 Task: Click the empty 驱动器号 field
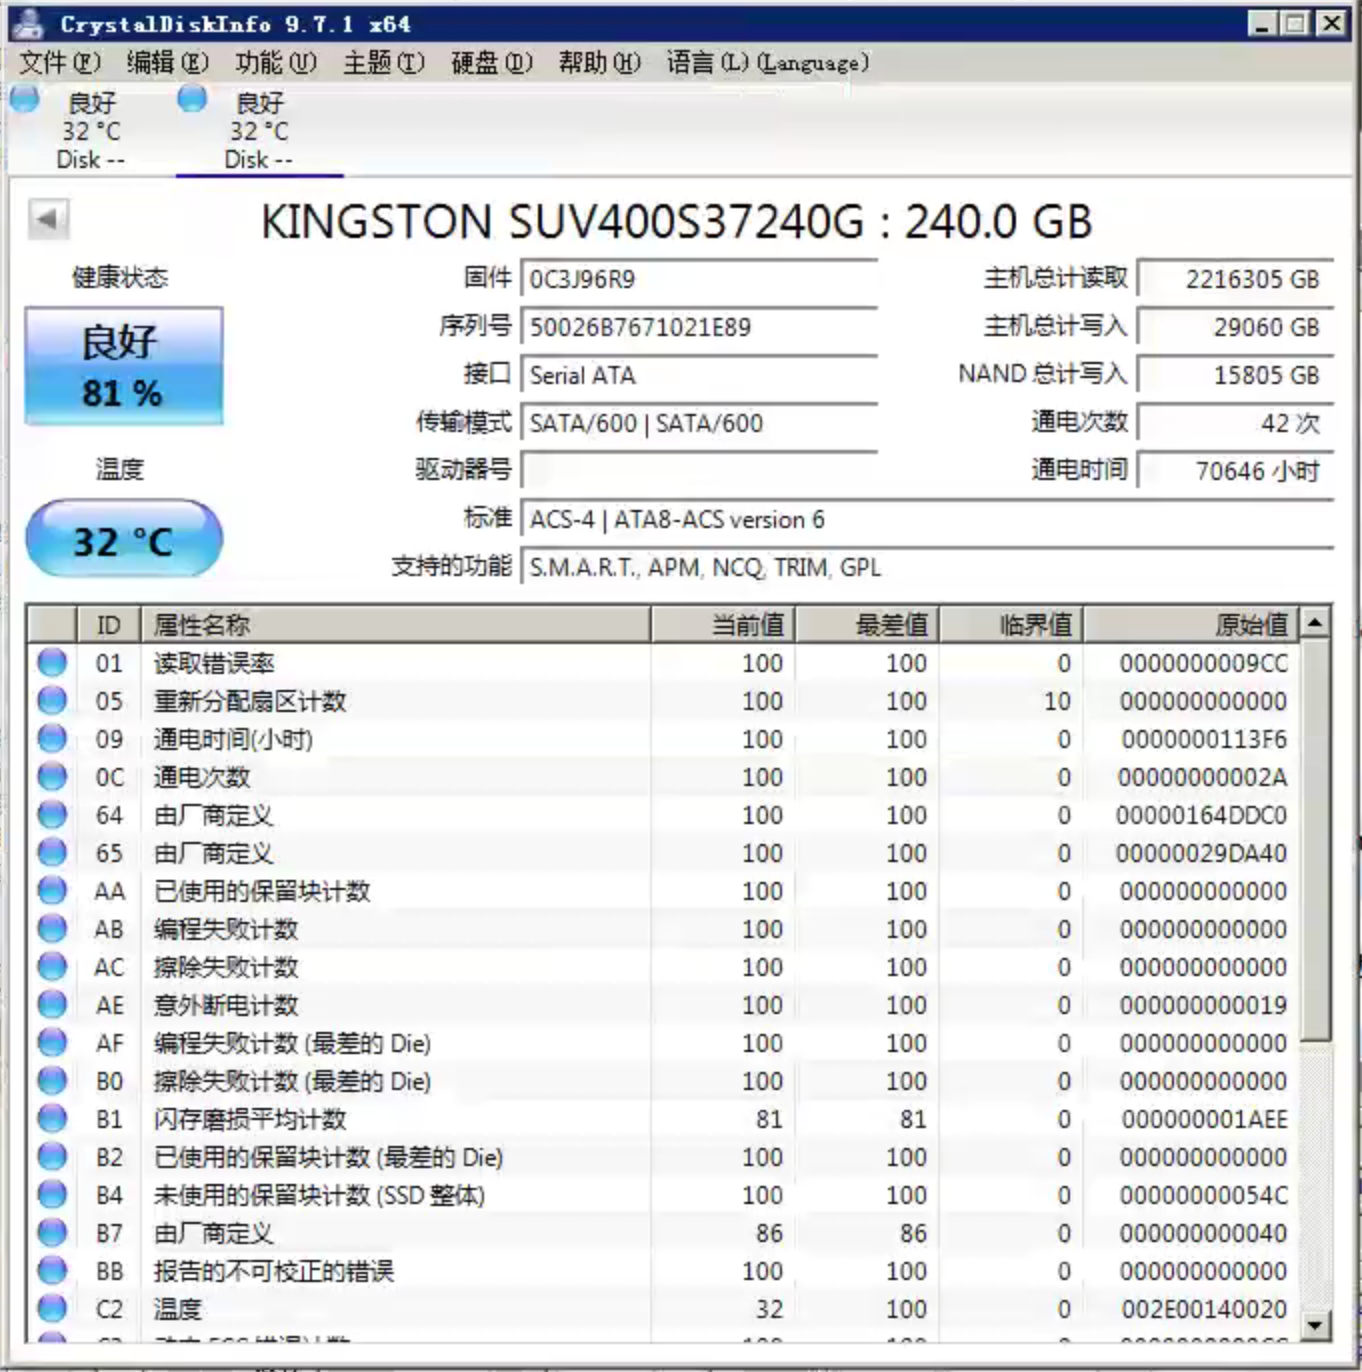click(698, 469)
